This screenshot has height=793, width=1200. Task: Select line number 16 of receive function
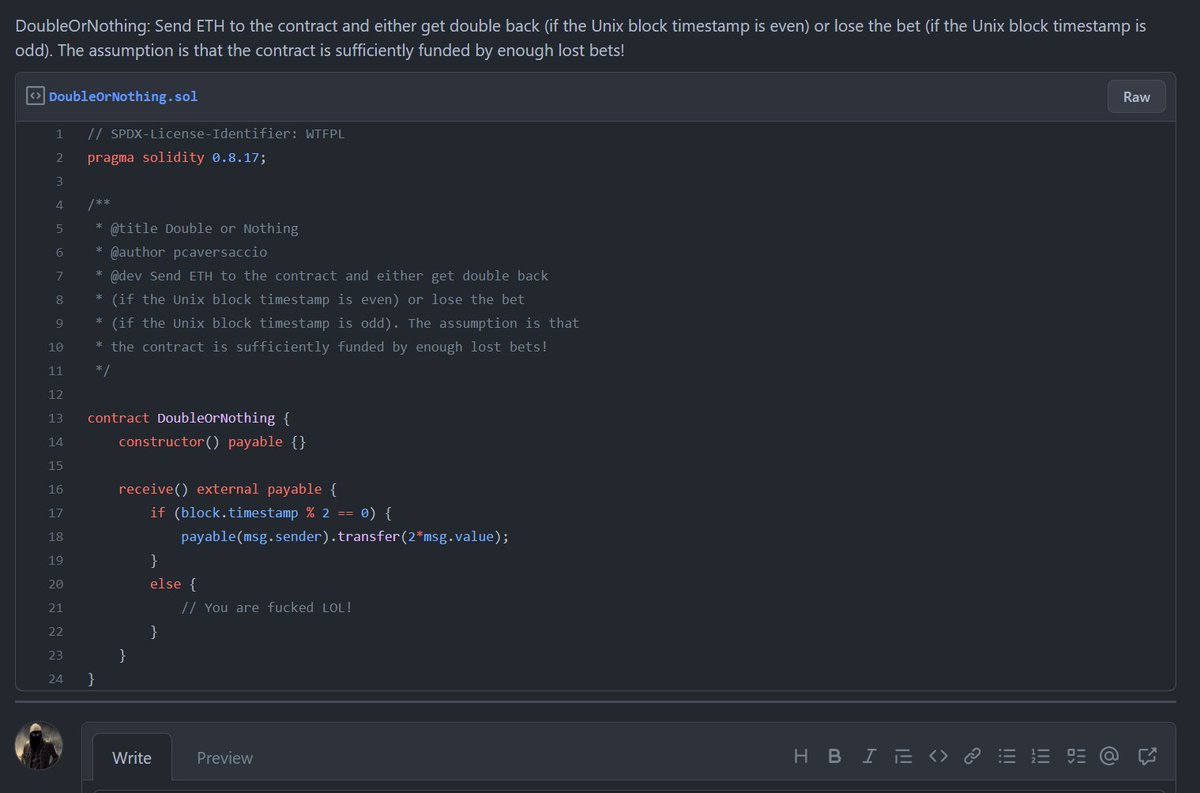click(x=56, y=489)
